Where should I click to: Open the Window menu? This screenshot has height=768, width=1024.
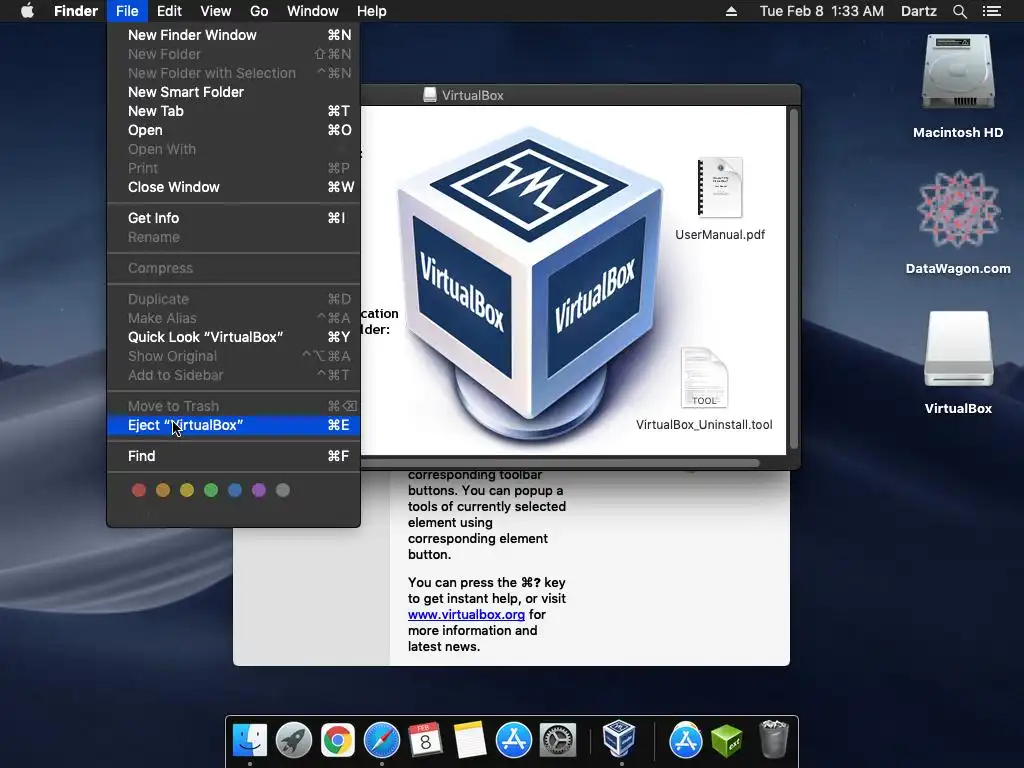tap(313, 11)
